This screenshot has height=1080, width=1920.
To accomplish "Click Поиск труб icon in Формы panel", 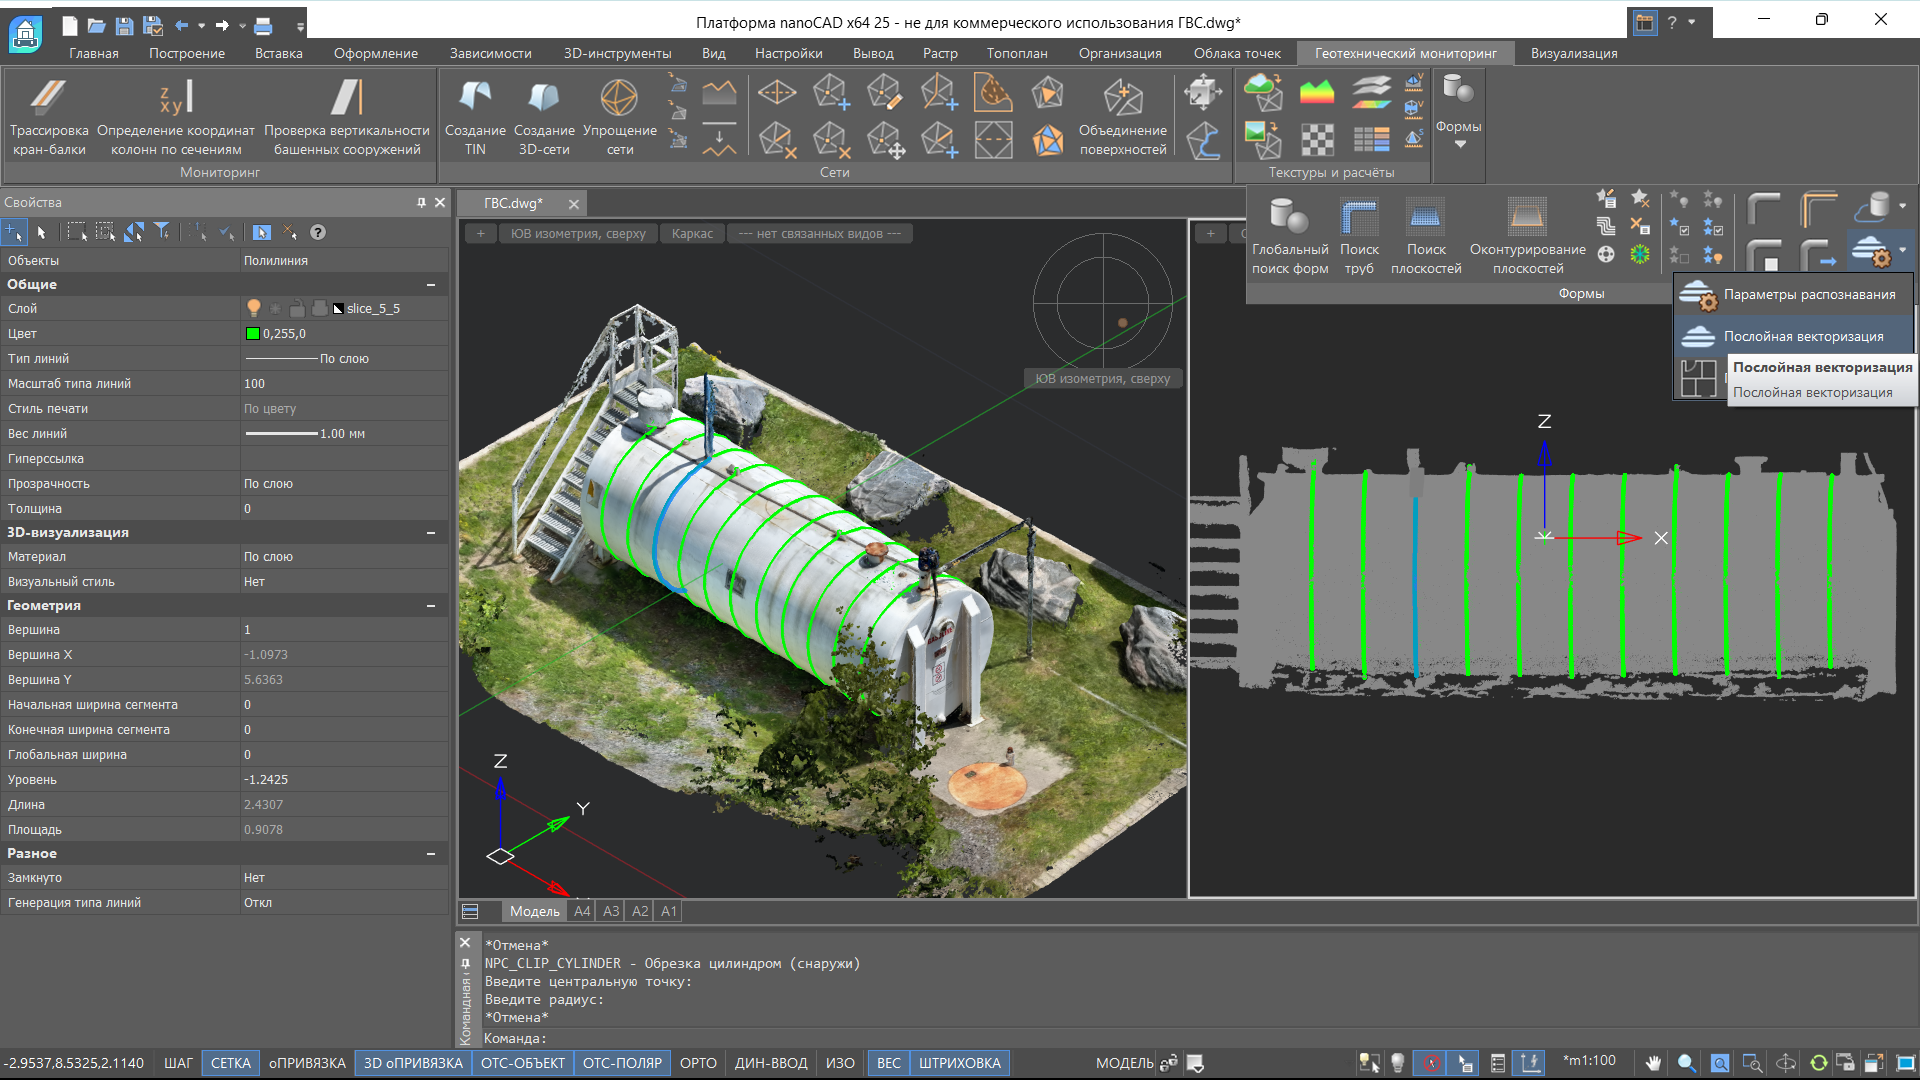I will coord(1359,218).
